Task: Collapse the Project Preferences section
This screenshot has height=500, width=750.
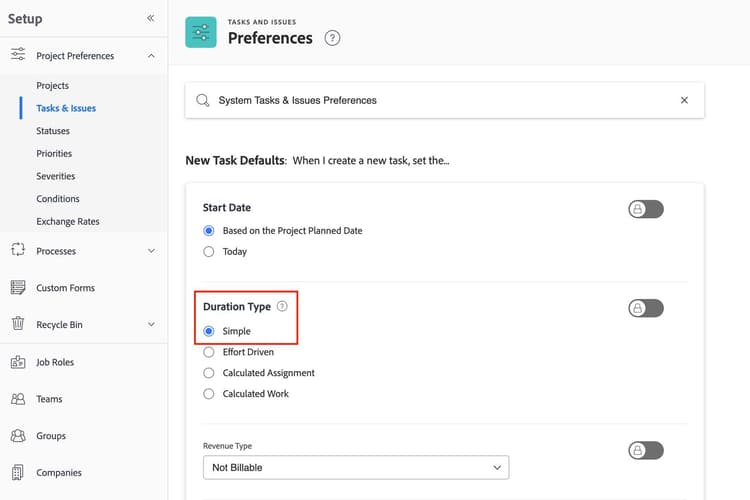Action: point(151,56)
